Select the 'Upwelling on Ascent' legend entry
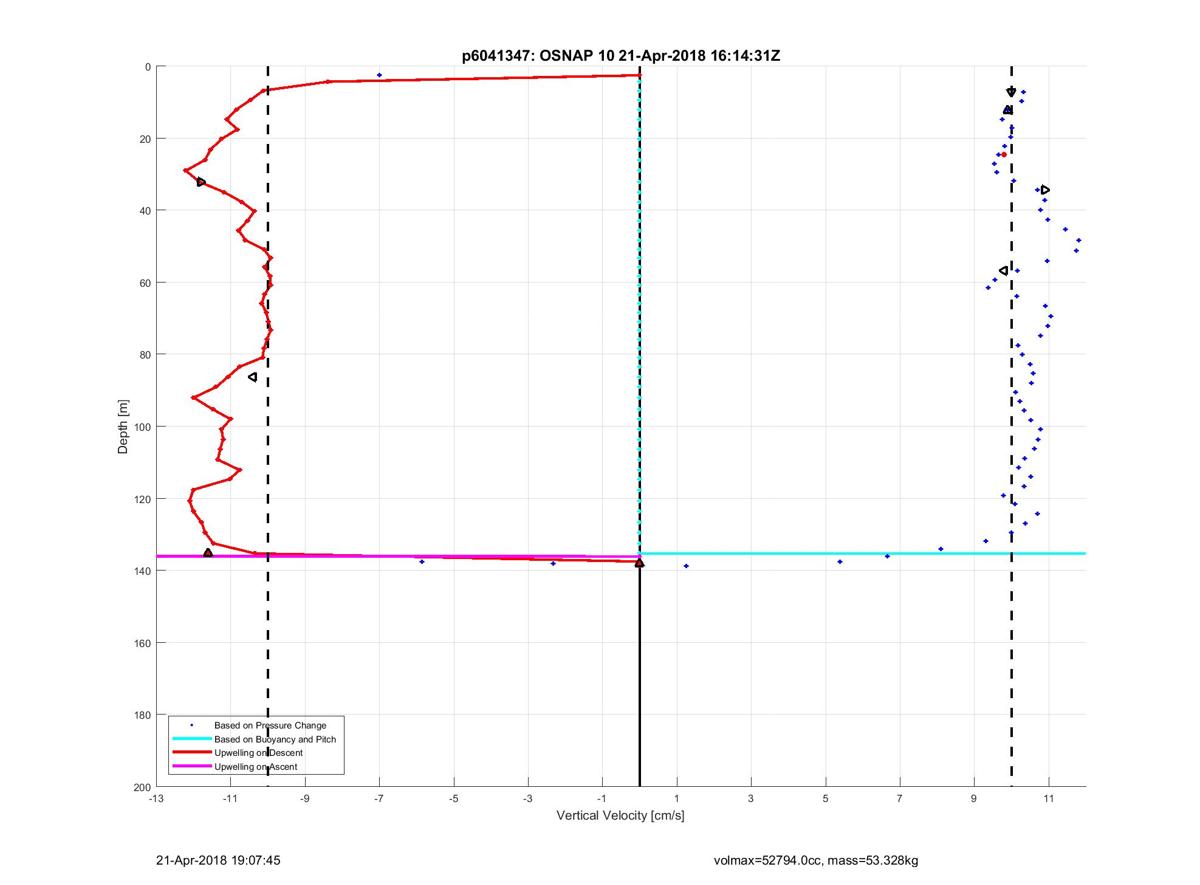This screenshot has height=885, width=1200. 255,766
